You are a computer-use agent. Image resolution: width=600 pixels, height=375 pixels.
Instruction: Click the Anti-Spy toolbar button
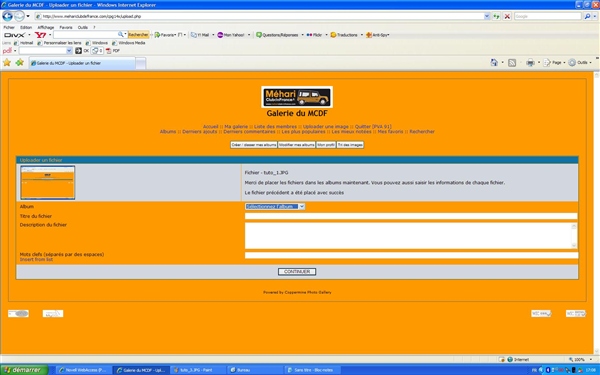click(x=377, y=35)
